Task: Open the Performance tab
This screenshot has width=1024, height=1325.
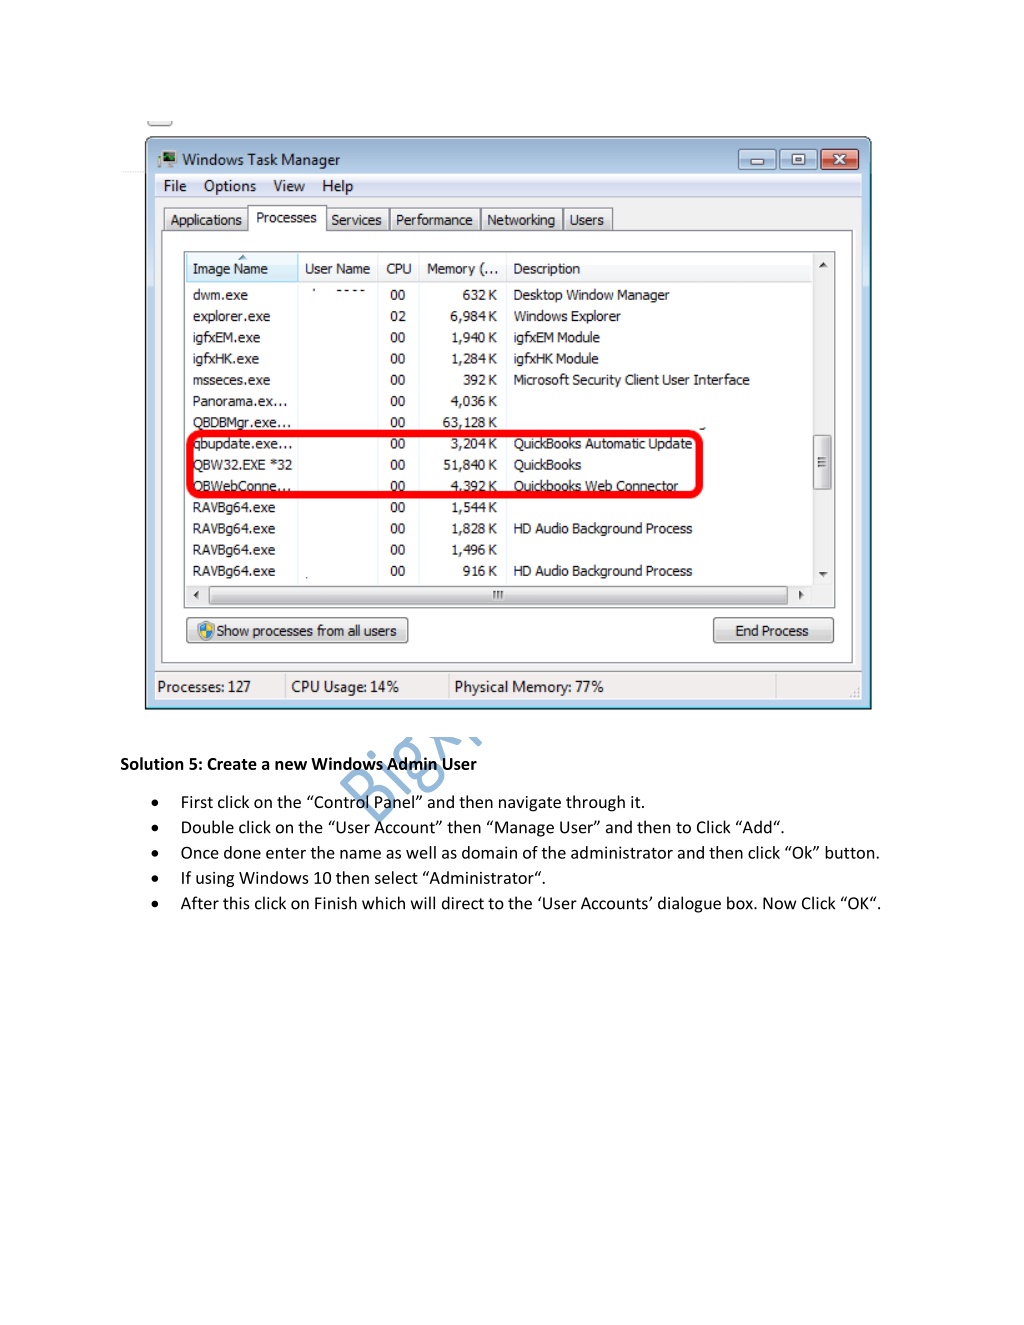Action: pos(434,220)
